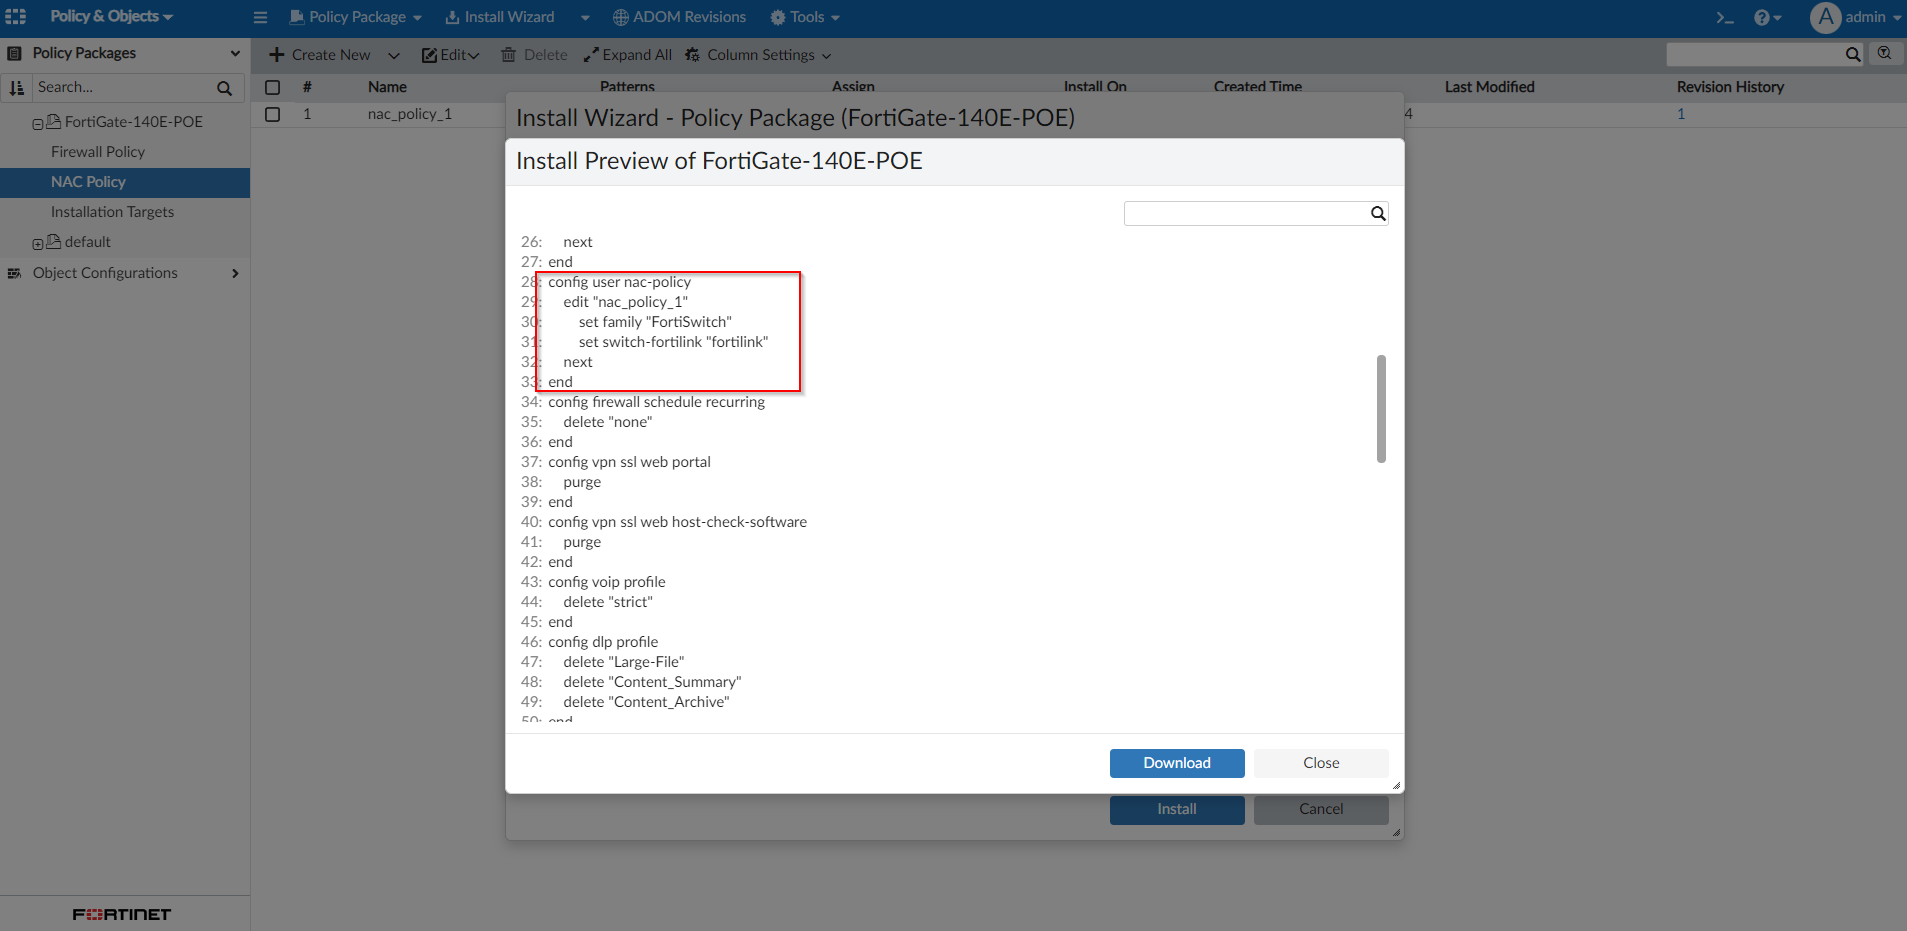
Task: Click the magnifier in the top-right search box
Action: pos(1853,55)
